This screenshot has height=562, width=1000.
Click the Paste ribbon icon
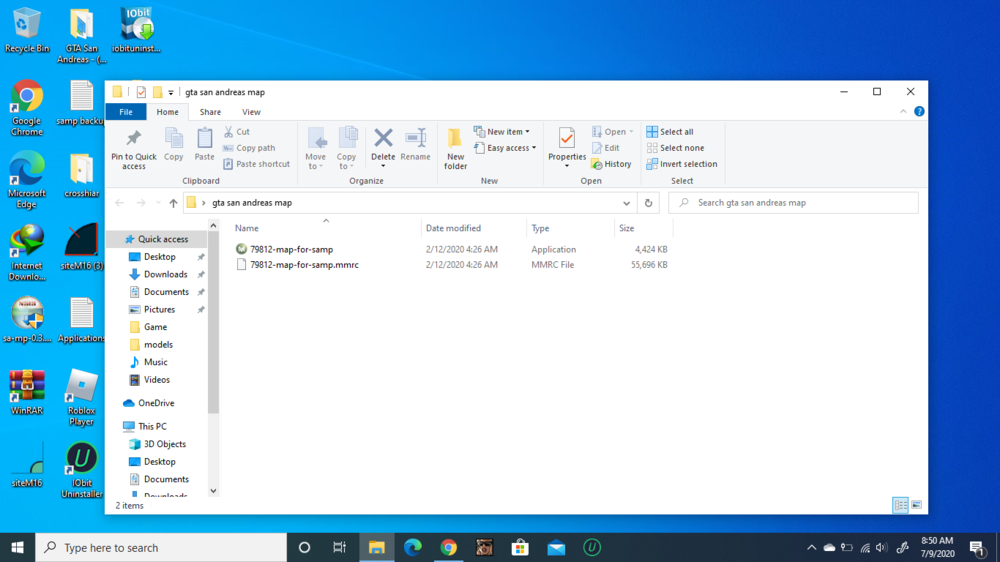point(204,145)
